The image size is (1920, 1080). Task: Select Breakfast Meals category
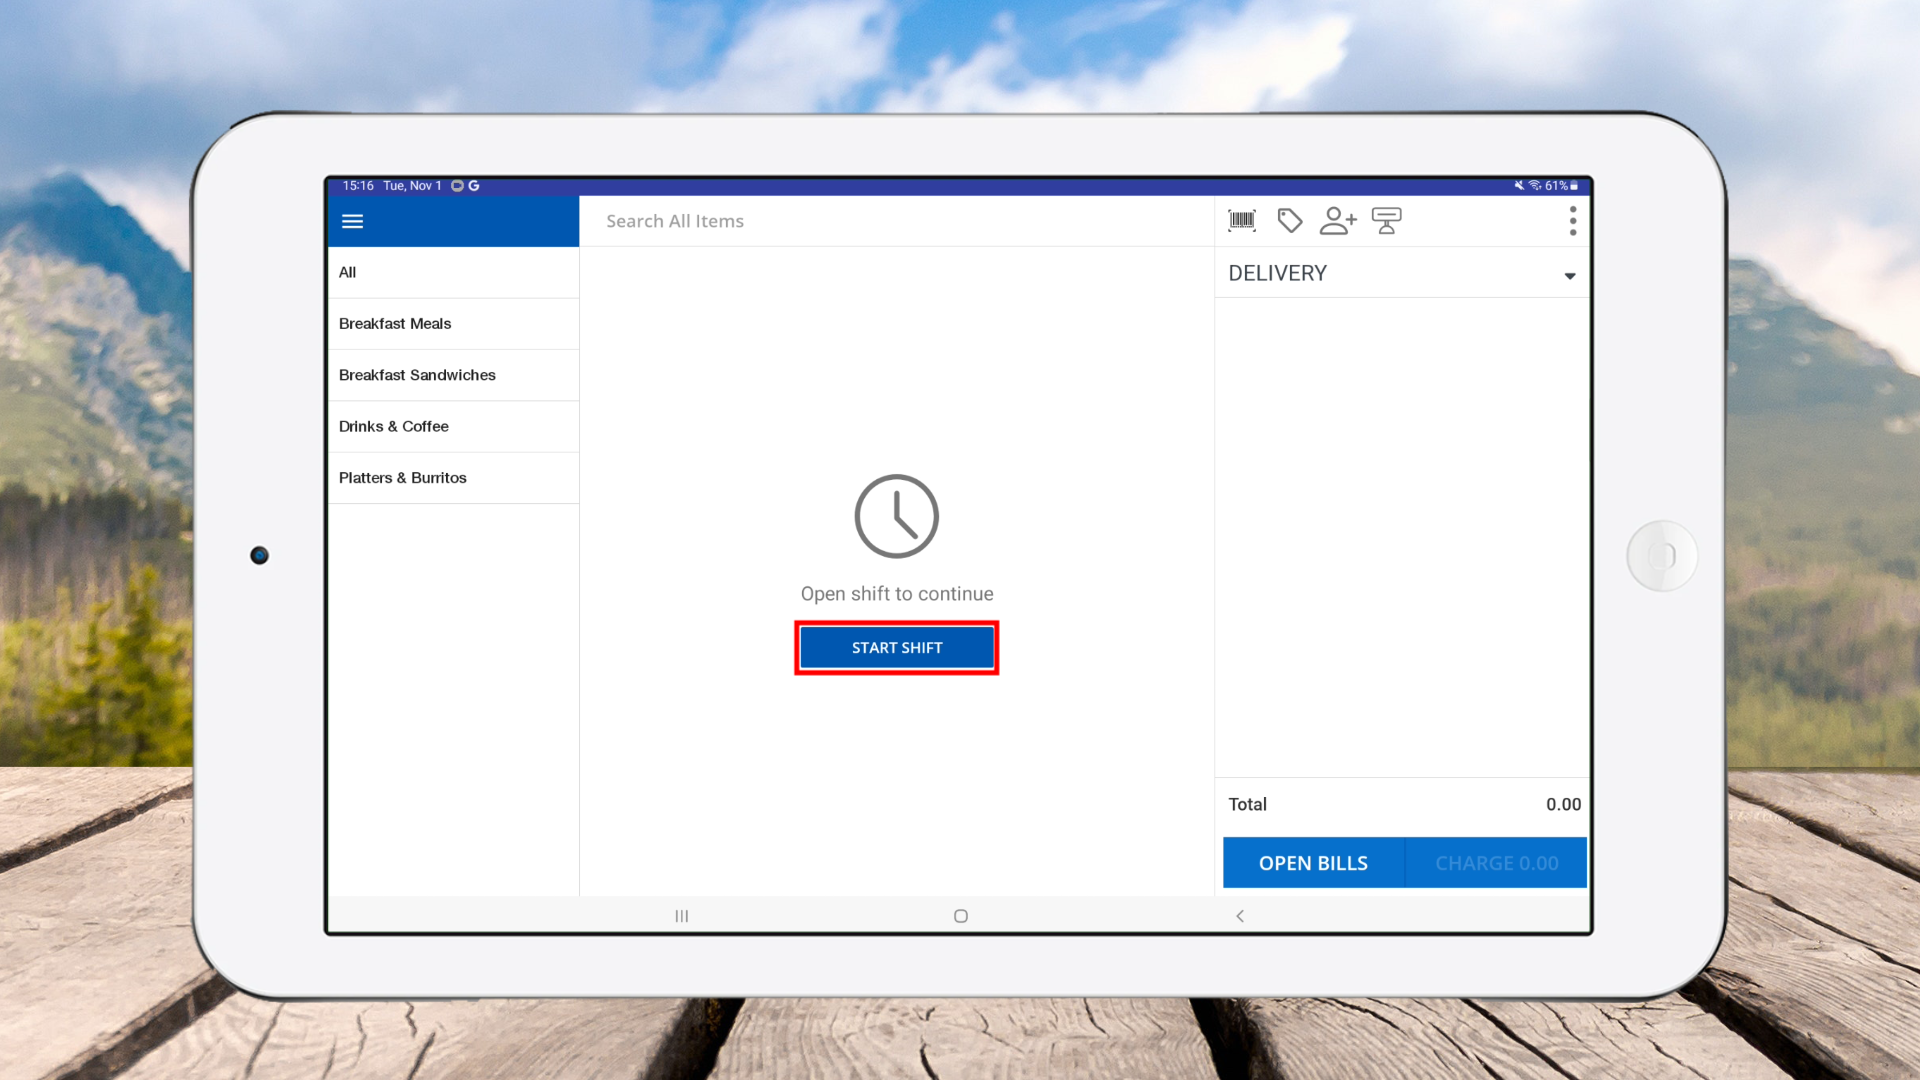coord(452,324)
